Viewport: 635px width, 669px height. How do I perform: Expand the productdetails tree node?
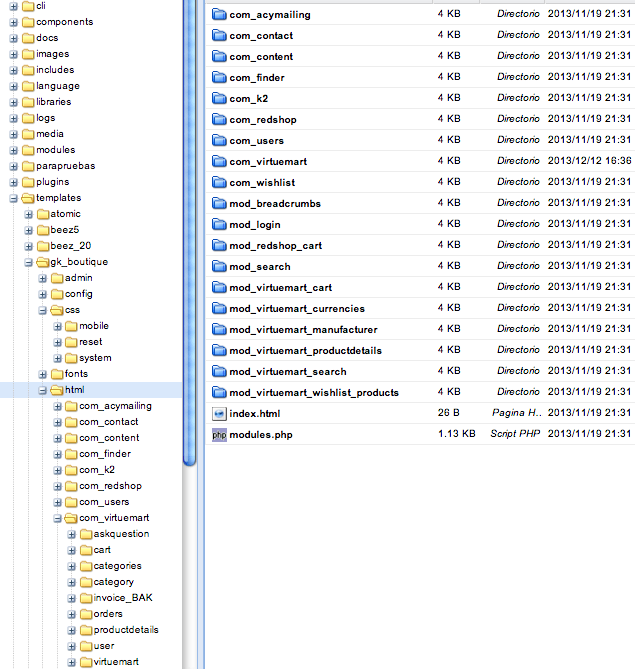click(72, 630)
